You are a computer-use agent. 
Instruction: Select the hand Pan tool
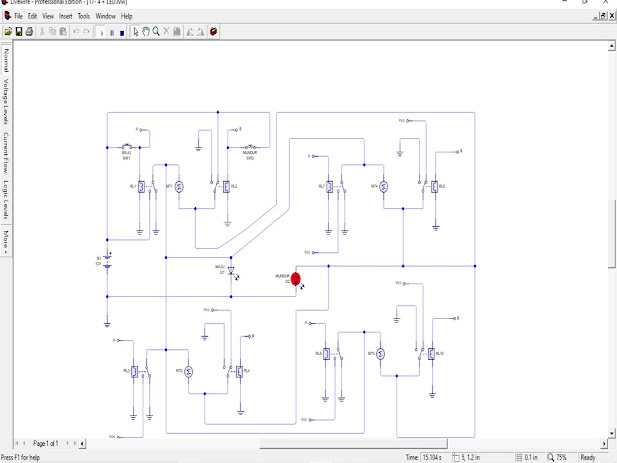(146, 31)
